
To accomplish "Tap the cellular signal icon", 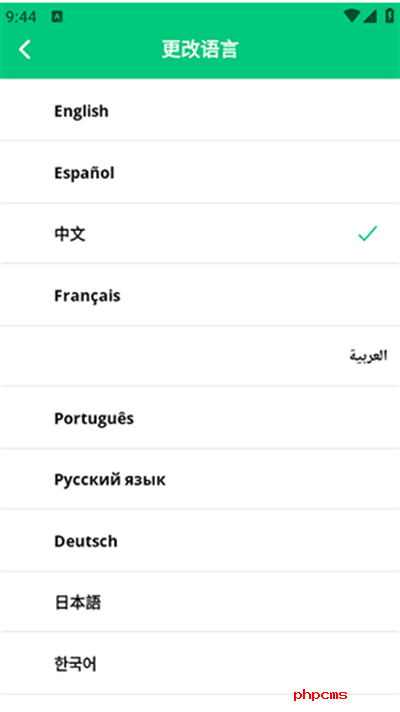I will click(370, 16).
